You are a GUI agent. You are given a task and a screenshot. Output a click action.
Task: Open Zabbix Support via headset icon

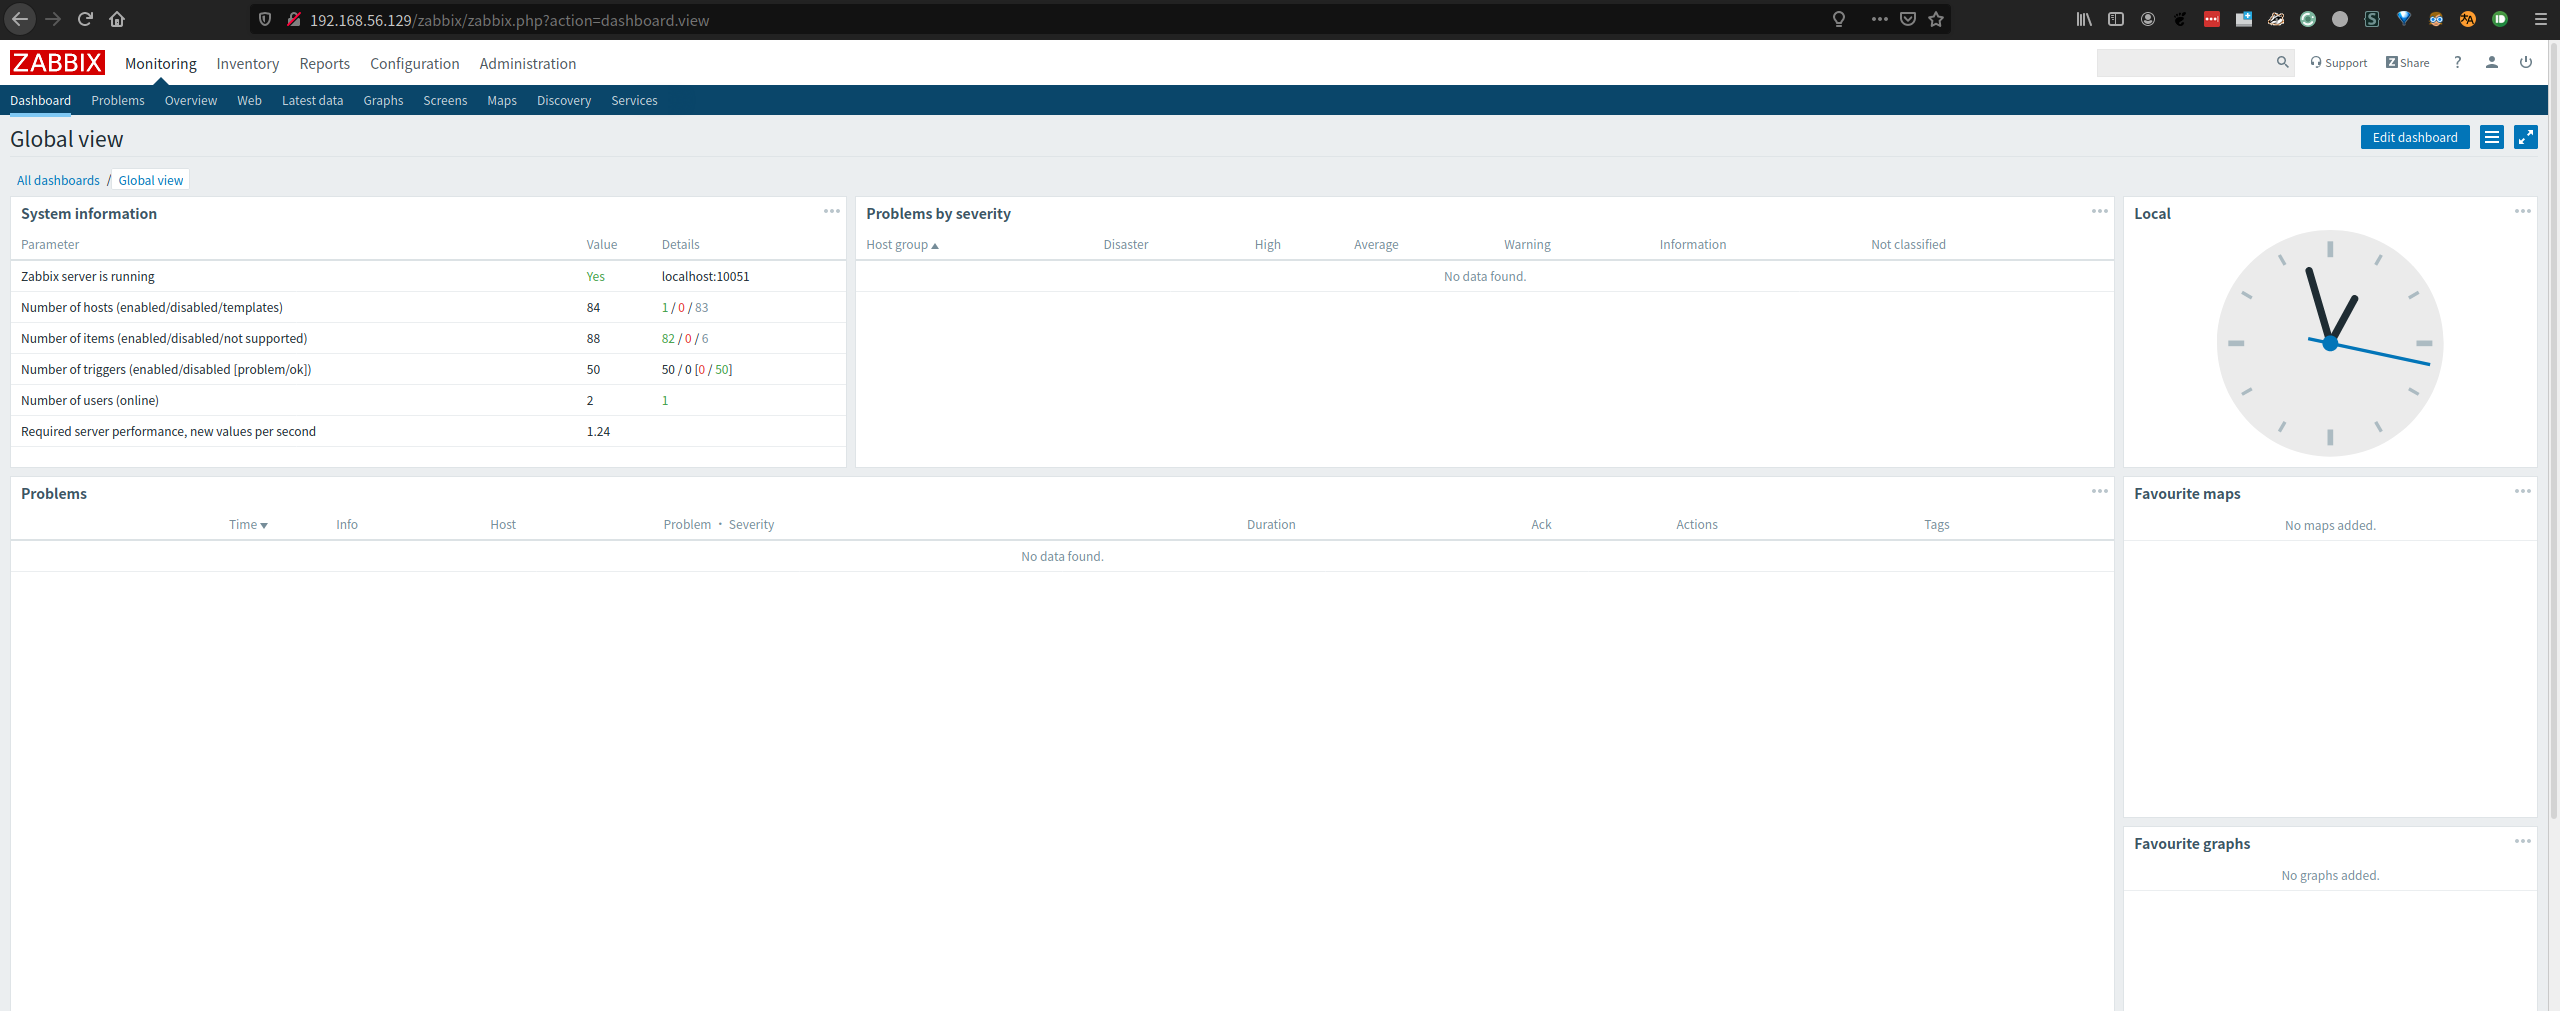(2317, 62)
